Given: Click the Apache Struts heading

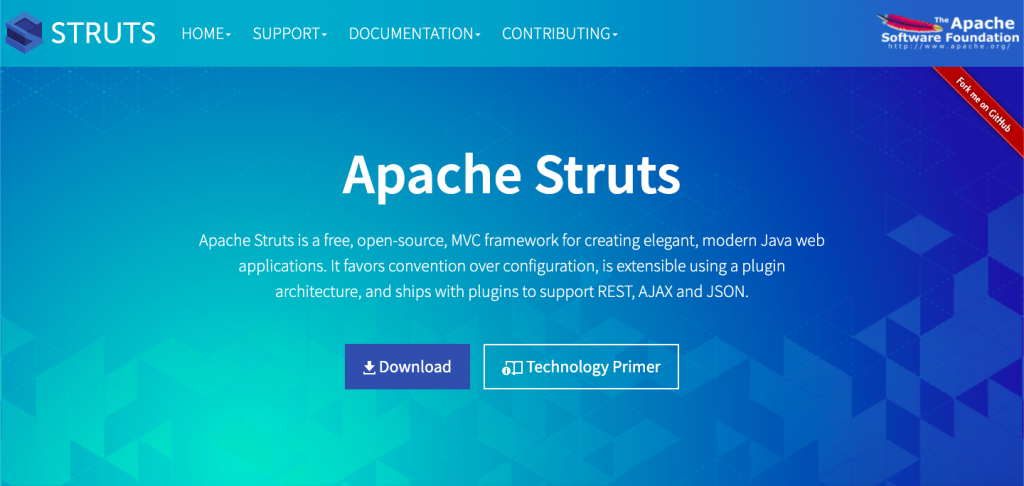Looking at the screenshot, I should pyautogui.click(x=511, y=175).
